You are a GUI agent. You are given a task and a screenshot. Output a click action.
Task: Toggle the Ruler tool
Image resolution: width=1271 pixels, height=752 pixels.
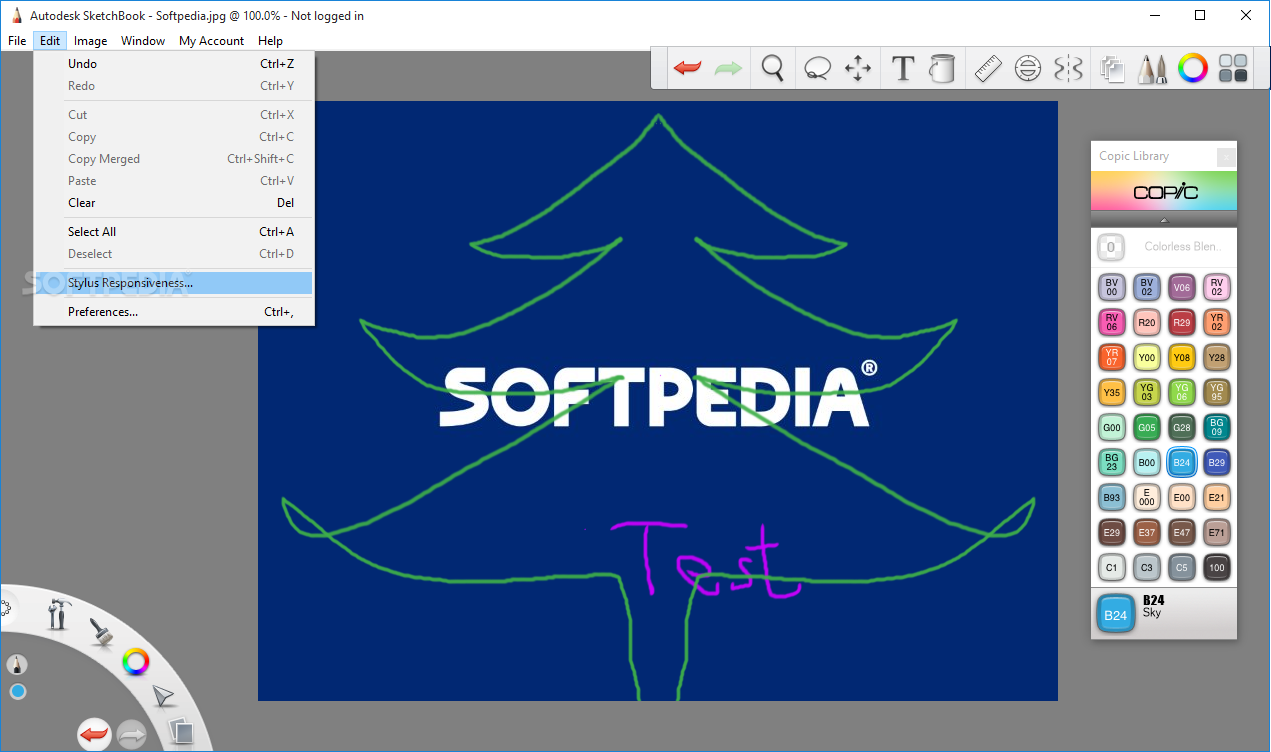(988, 68)
